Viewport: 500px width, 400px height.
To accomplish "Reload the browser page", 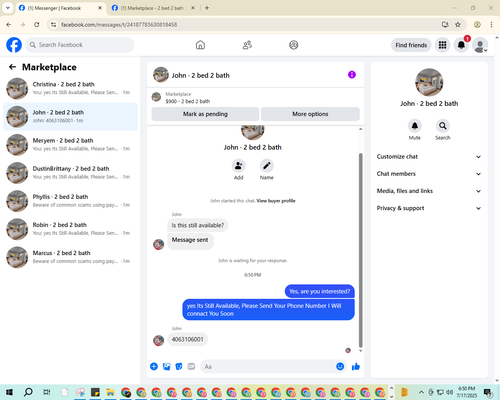I will click(x=37, y=25).
